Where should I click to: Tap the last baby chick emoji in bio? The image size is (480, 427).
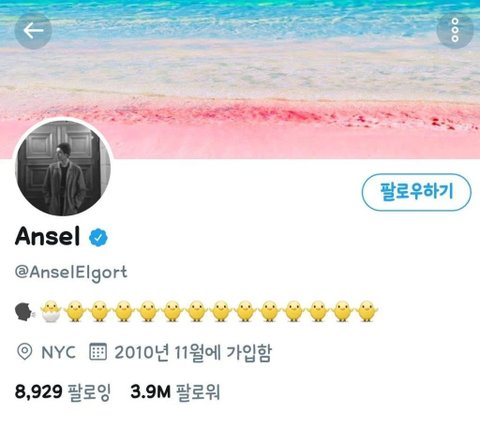pos(367,311)
